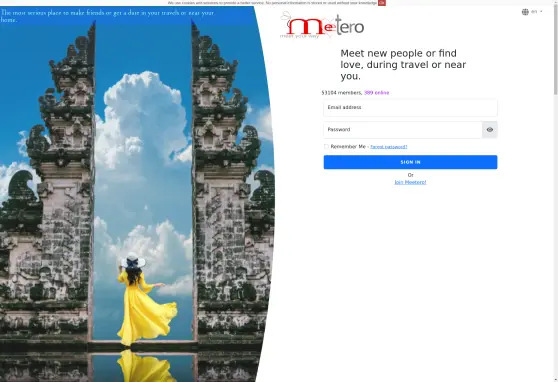
Task: Click the globe language icon
Action: pyautogui.click(x=525, y=12)
